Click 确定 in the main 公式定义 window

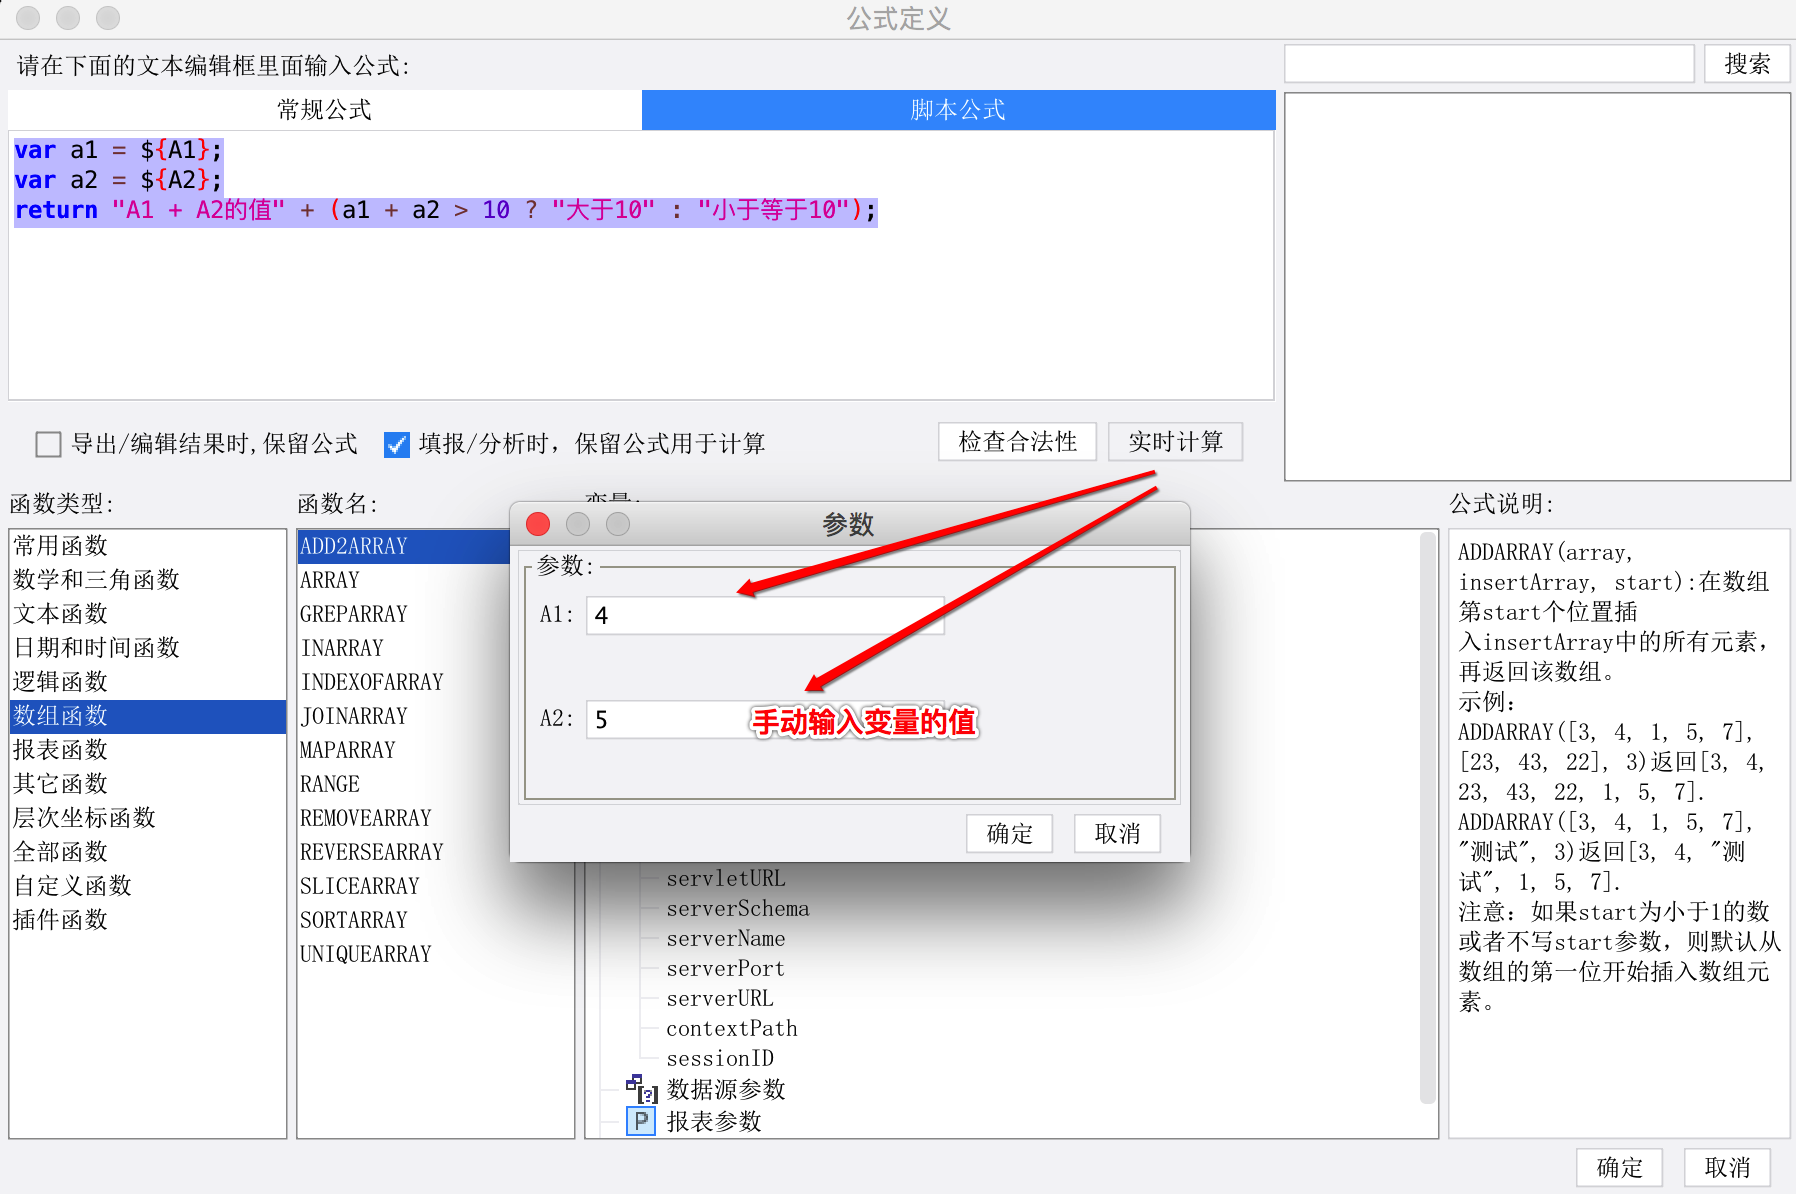pyautogui.click(x=1619, y=1167)
